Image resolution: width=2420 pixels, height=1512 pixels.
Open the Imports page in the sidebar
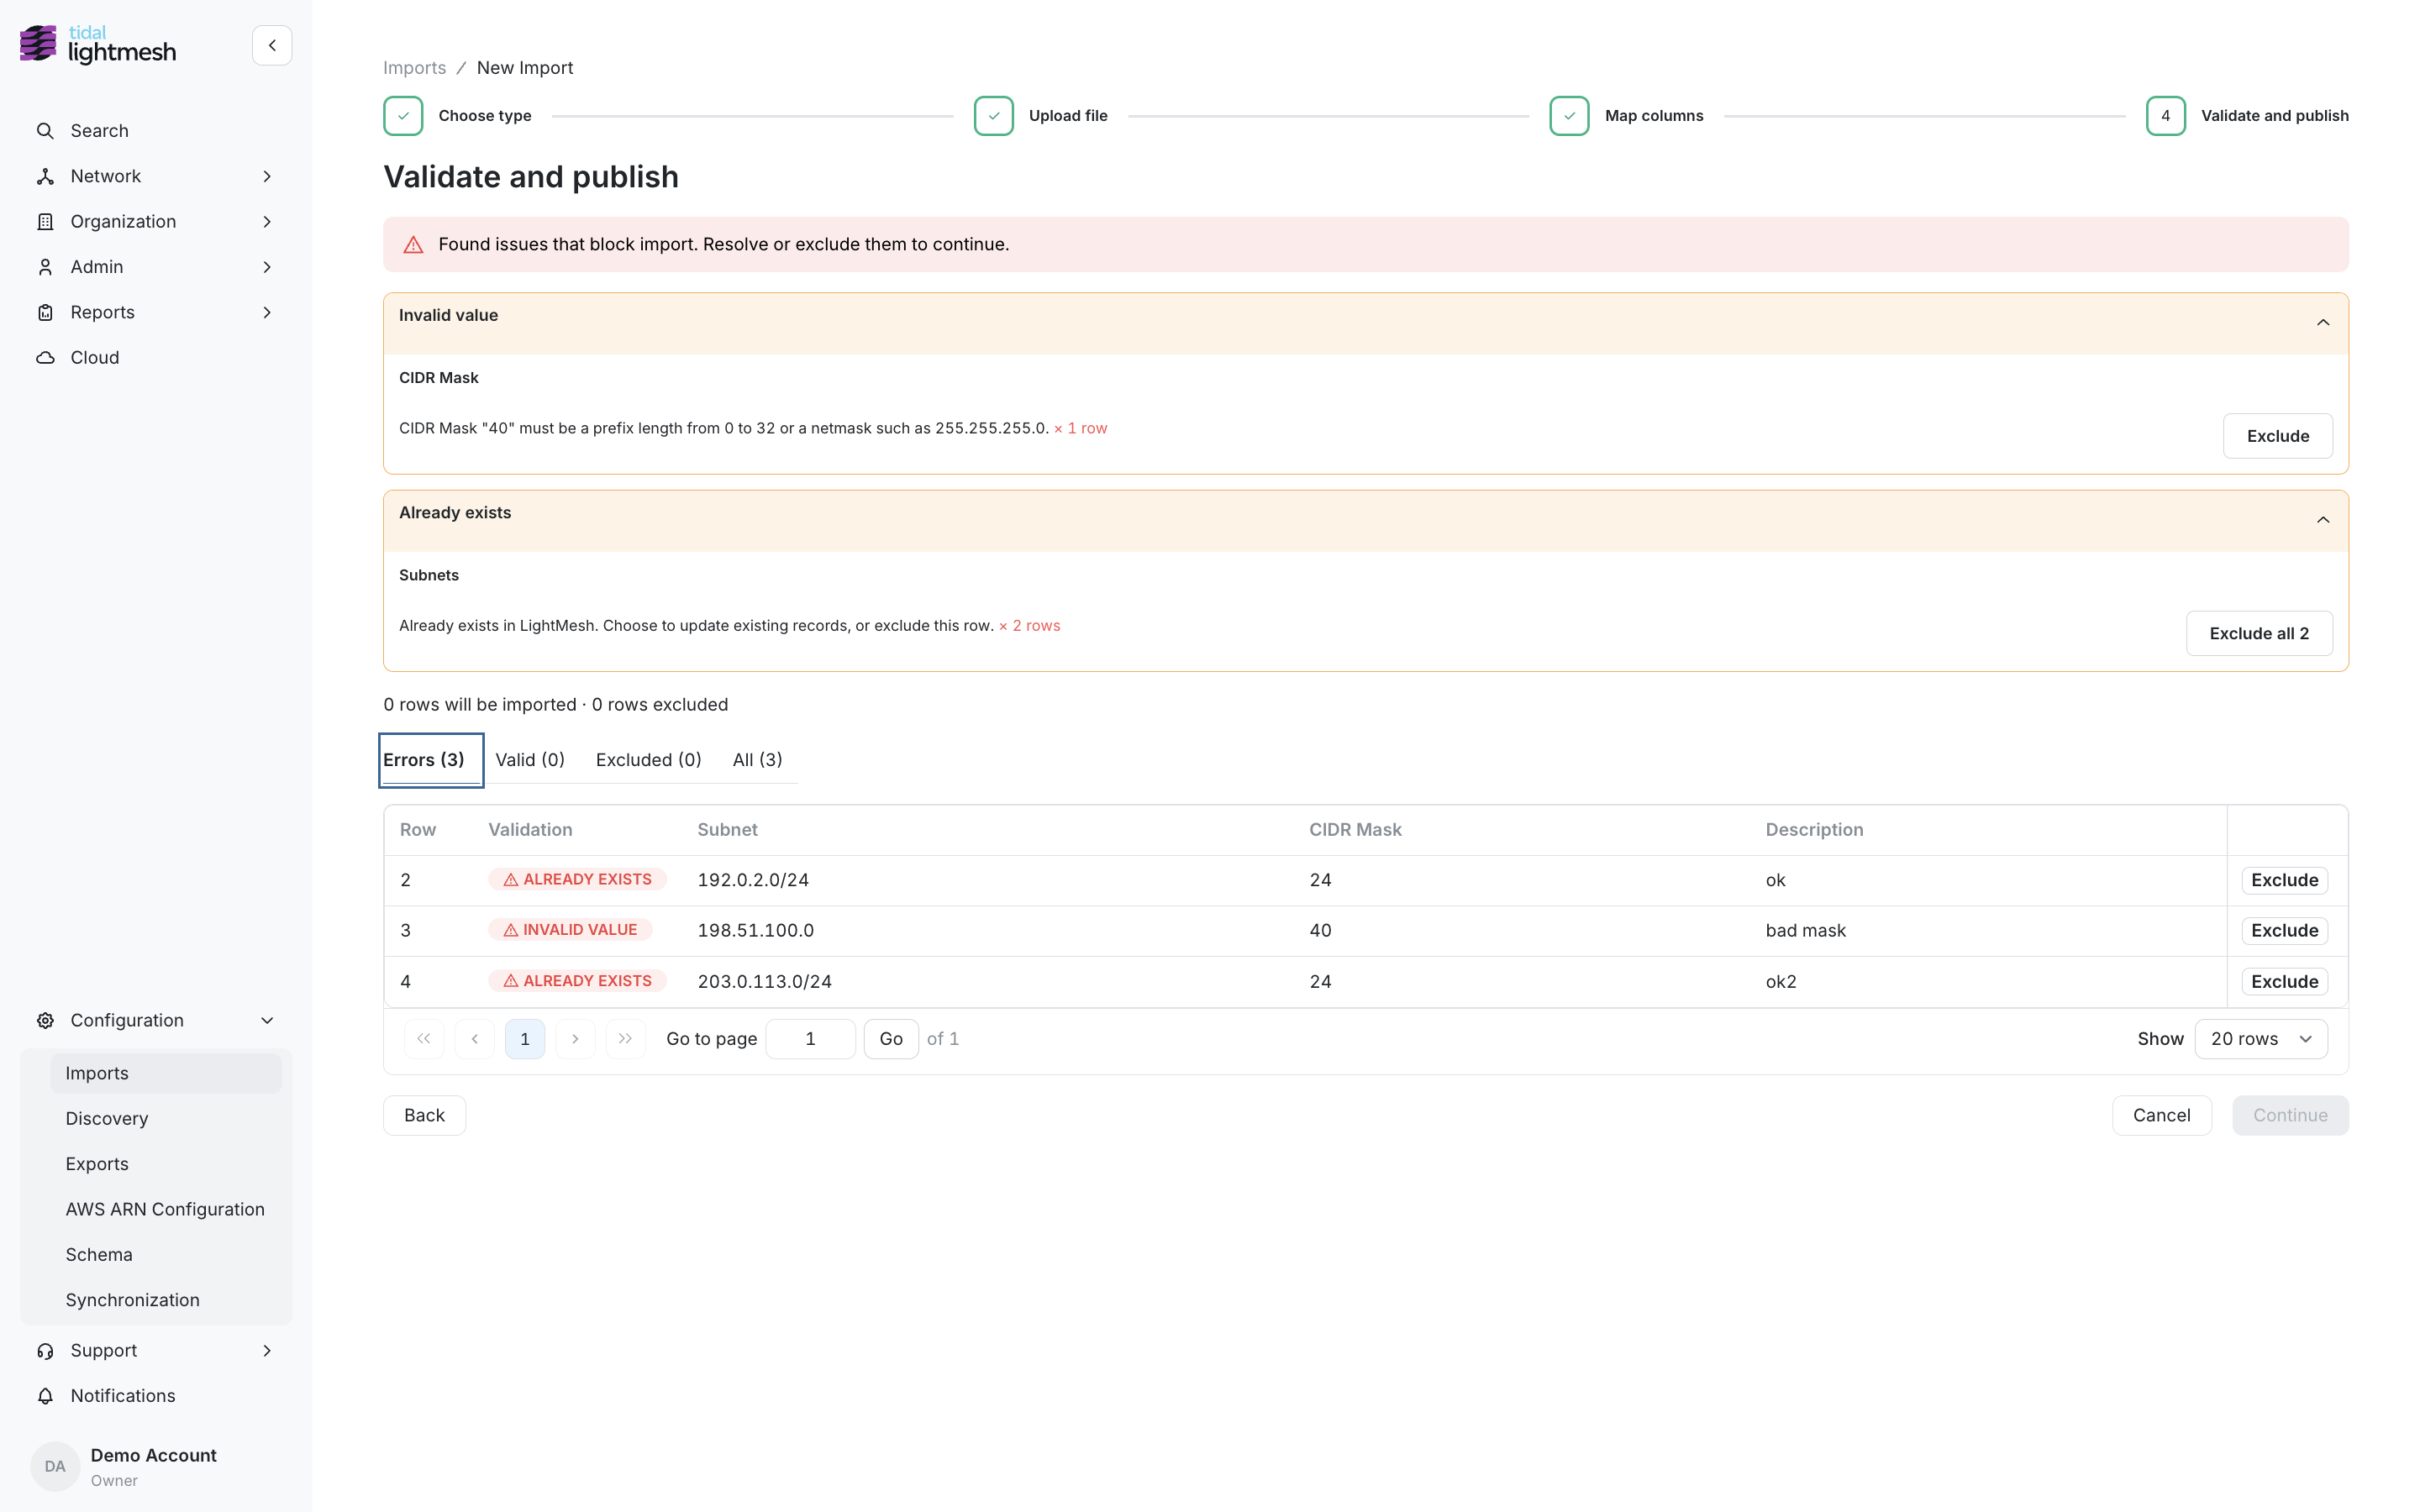tap(166, 1073)
